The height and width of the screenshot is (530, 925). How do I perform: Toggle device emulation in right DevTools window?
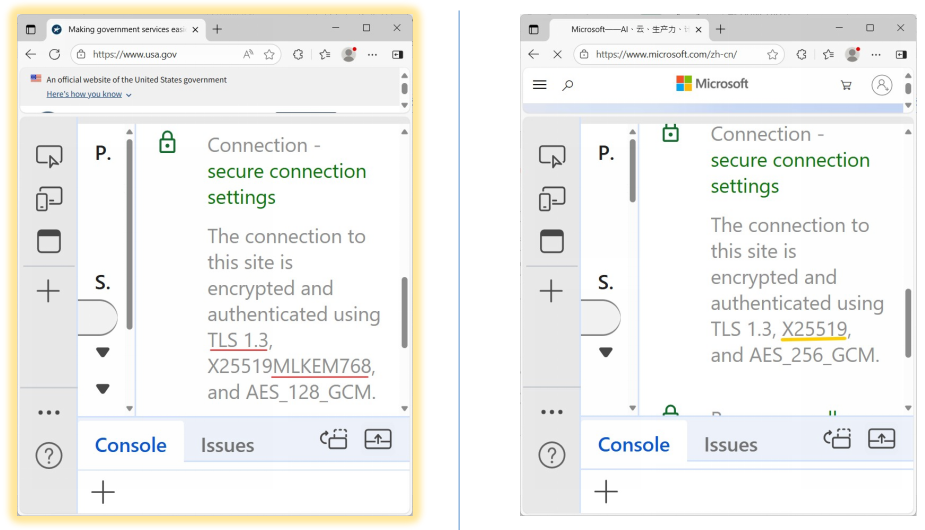[x=552, y=199]
